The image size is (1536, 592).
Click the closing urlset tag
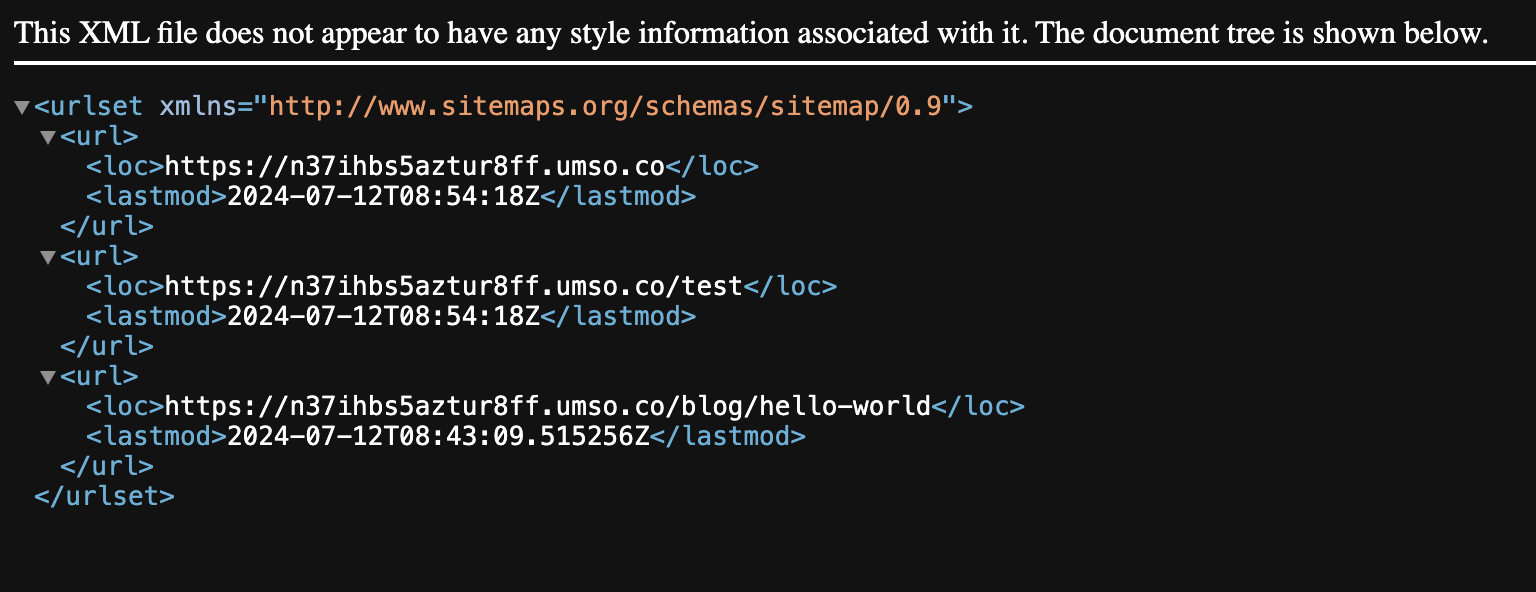coord(104,496)
